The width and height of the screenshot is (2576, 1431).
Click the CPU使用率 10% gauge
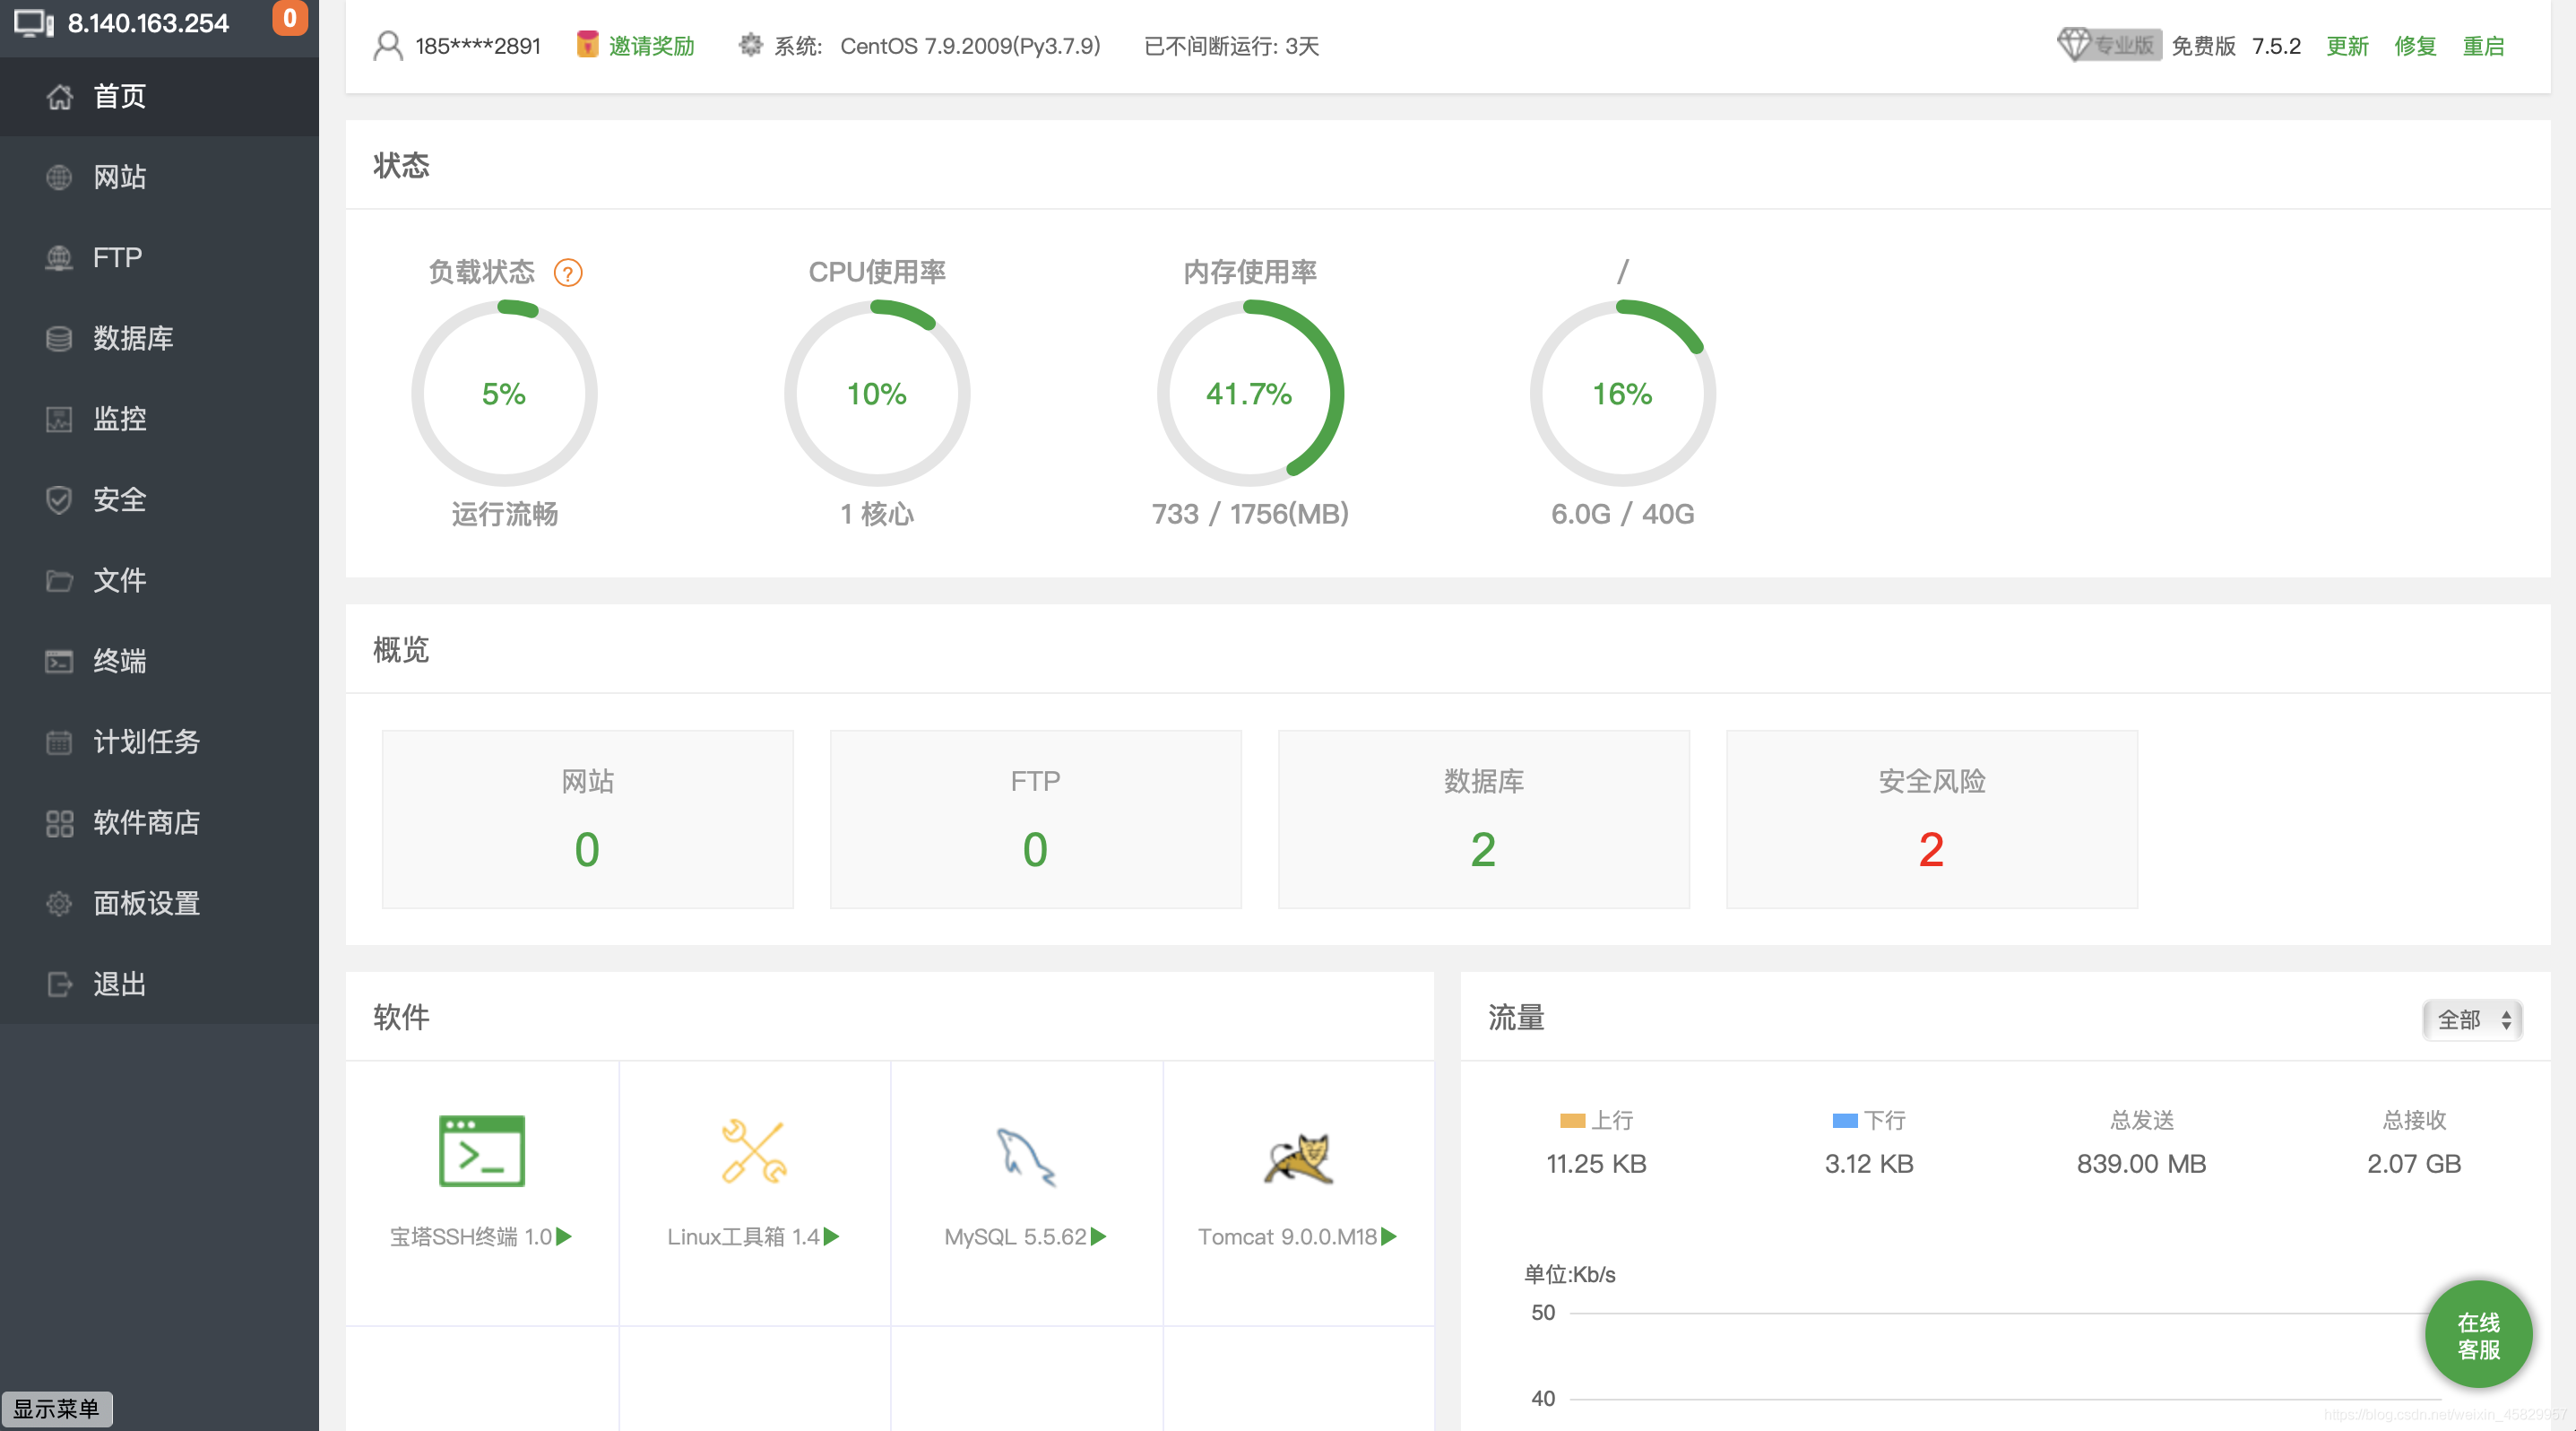click(877, 393)
